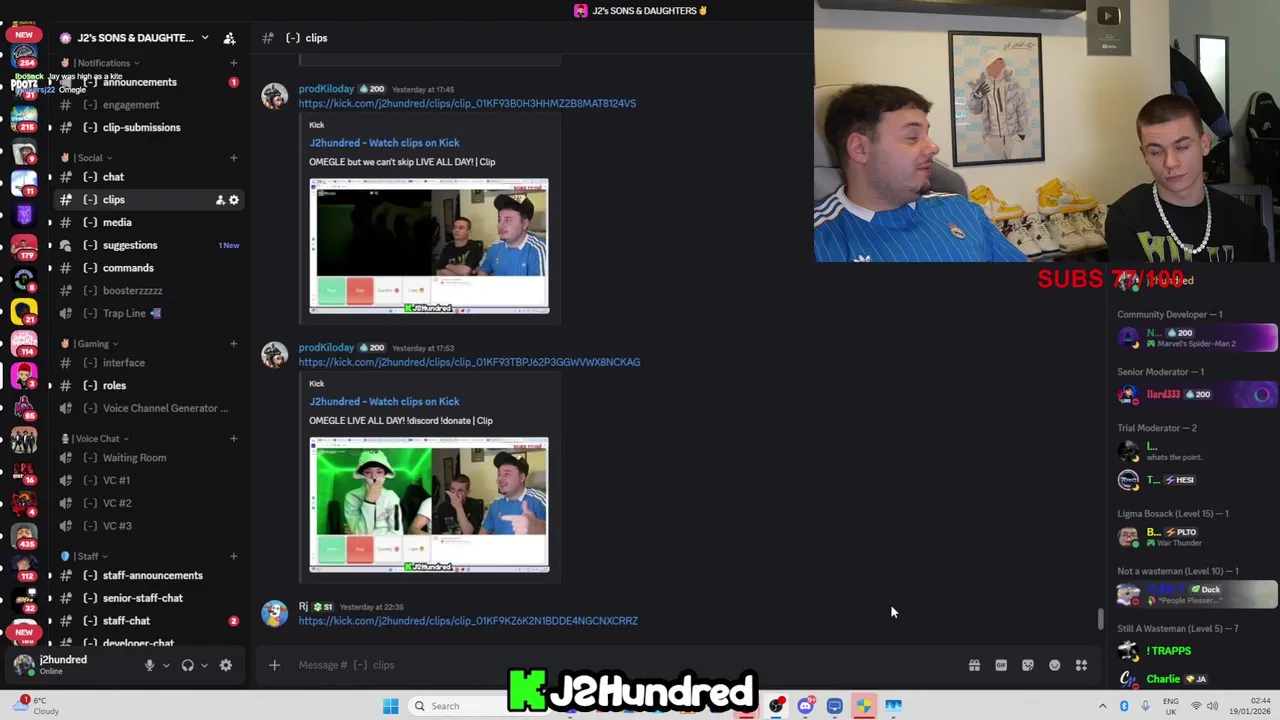Open the roles channel
The height and width of the screenshot is (720, 1280).
coord(147,385)
